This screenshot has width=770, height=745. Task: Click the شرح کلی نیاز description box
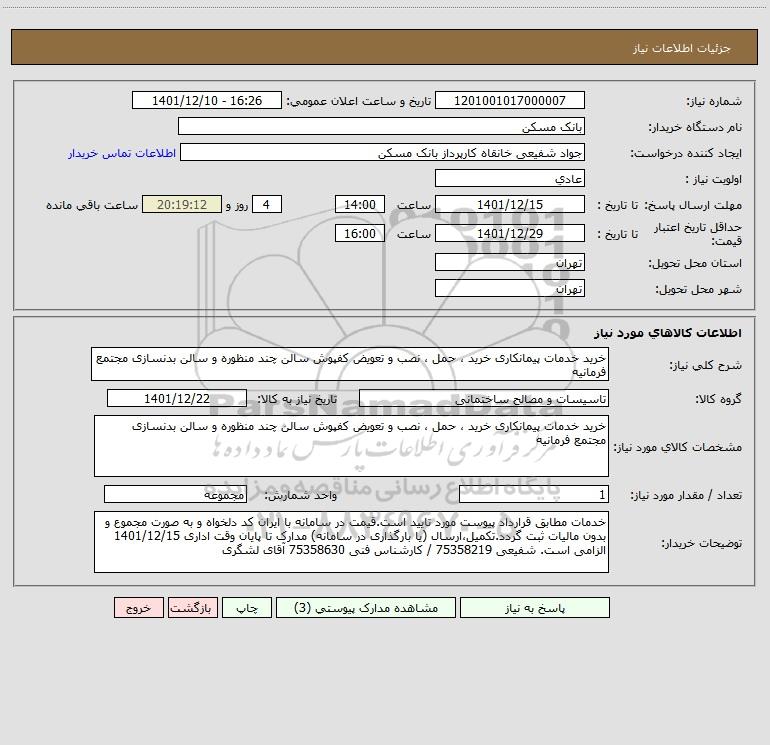pyautogui.click(x=350, y=364)
